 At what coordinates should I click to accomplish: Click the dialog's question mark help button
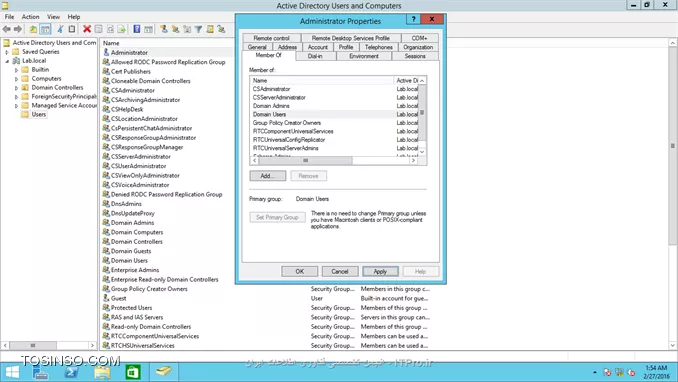pyautogui.click(x=413, y=19)
